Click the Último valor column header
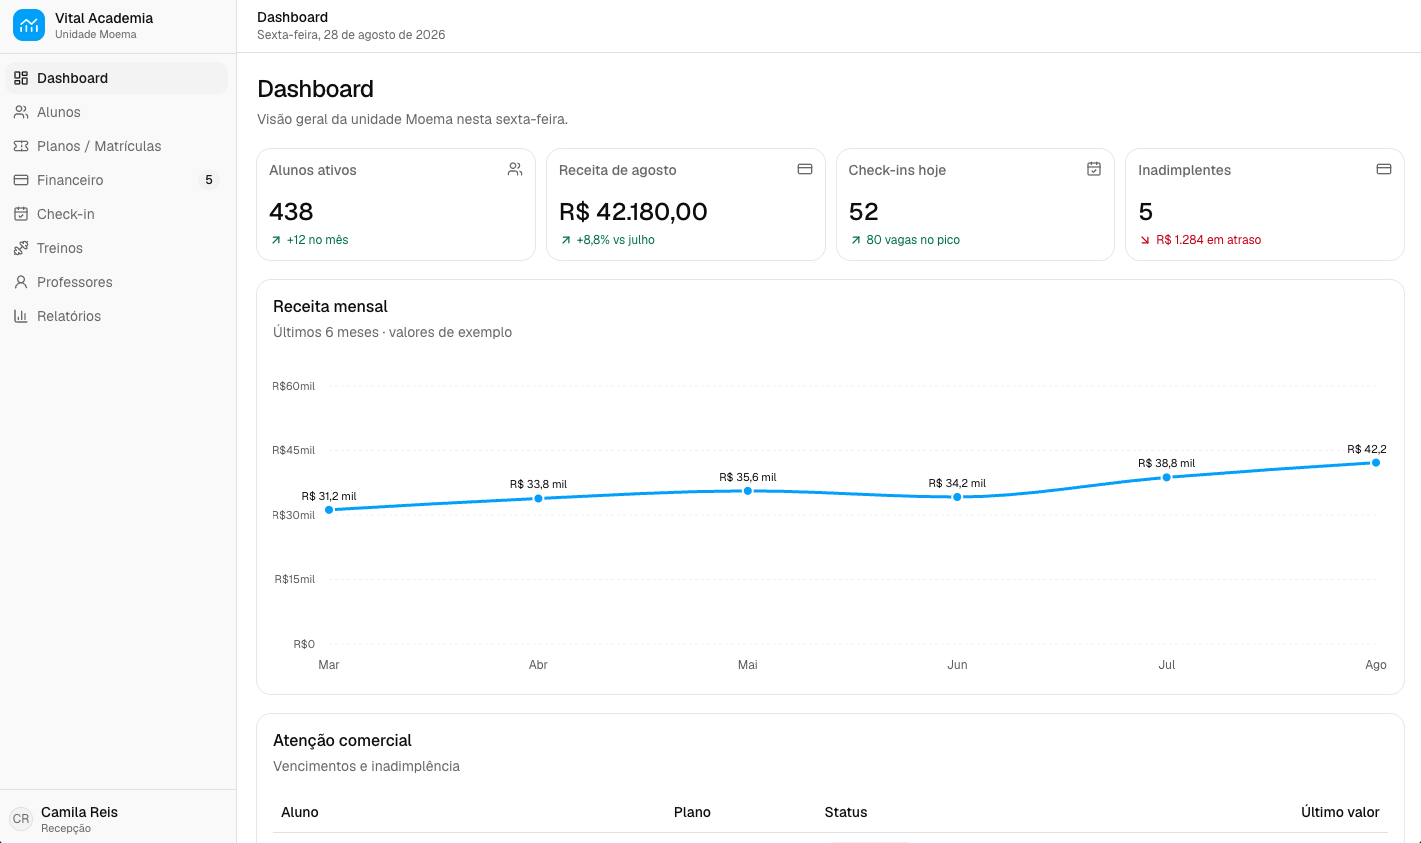This screenshot has width=1421, height=843. tap(1340, 812)
